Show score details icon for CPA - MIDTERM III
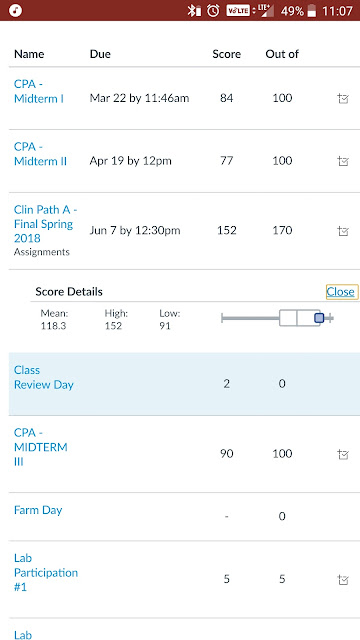The image size is (360, 640). pyautogui.click(x=343, y=454)
